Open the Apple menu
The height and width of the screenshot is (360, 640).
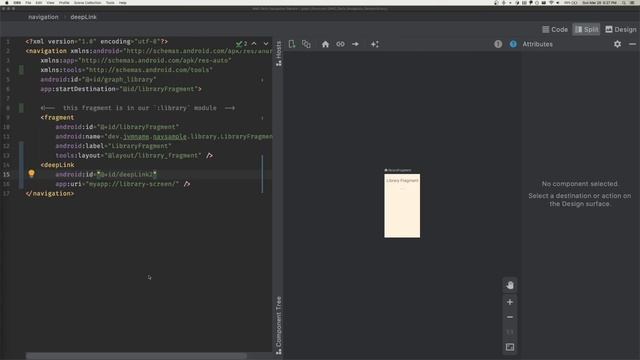click(7, 2)
